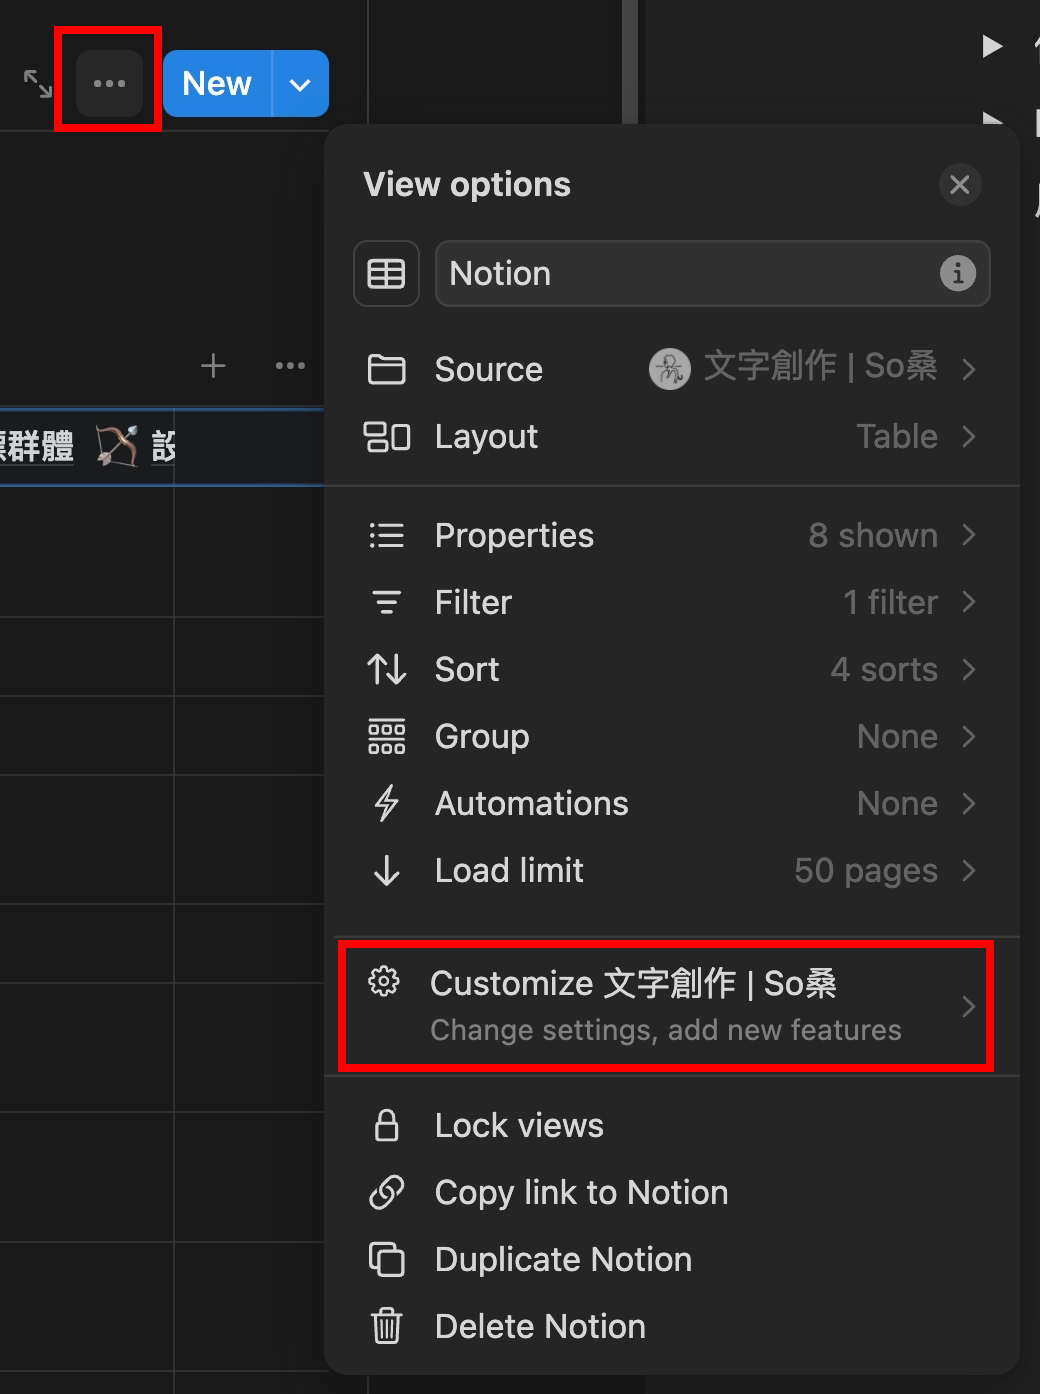Open Automations settings

tap(670, 804)
